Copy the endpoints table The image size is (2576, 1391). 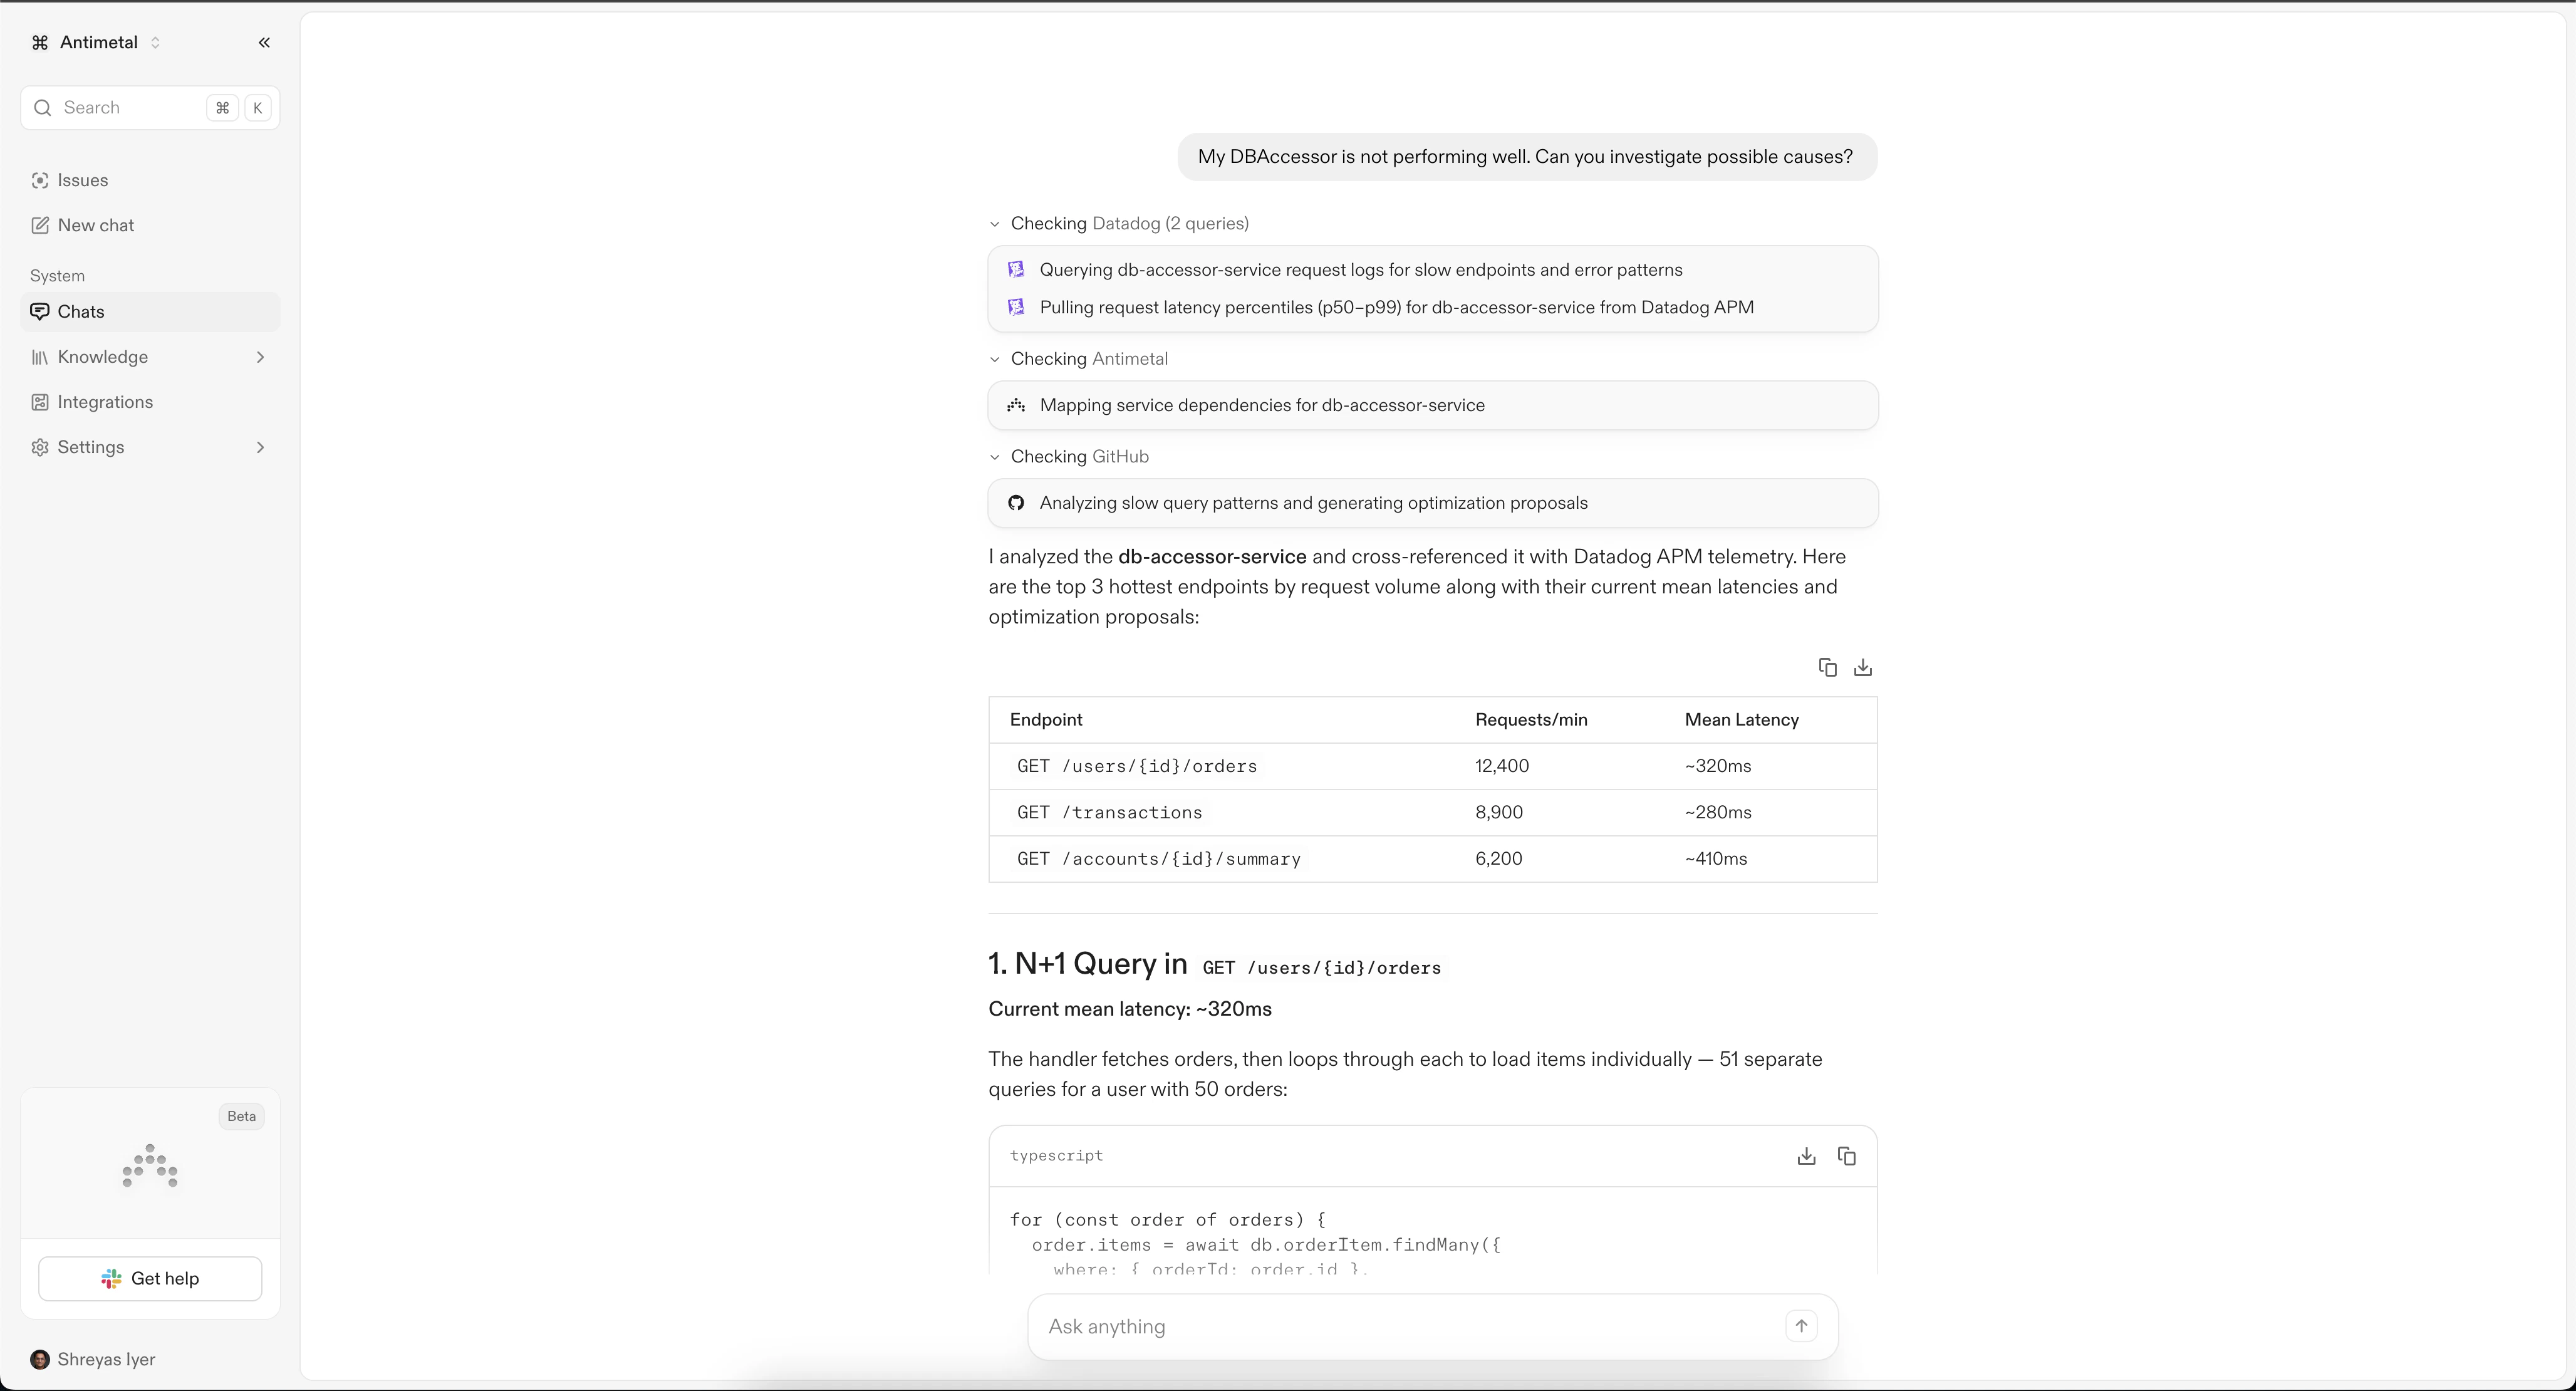click(1827, 667)
